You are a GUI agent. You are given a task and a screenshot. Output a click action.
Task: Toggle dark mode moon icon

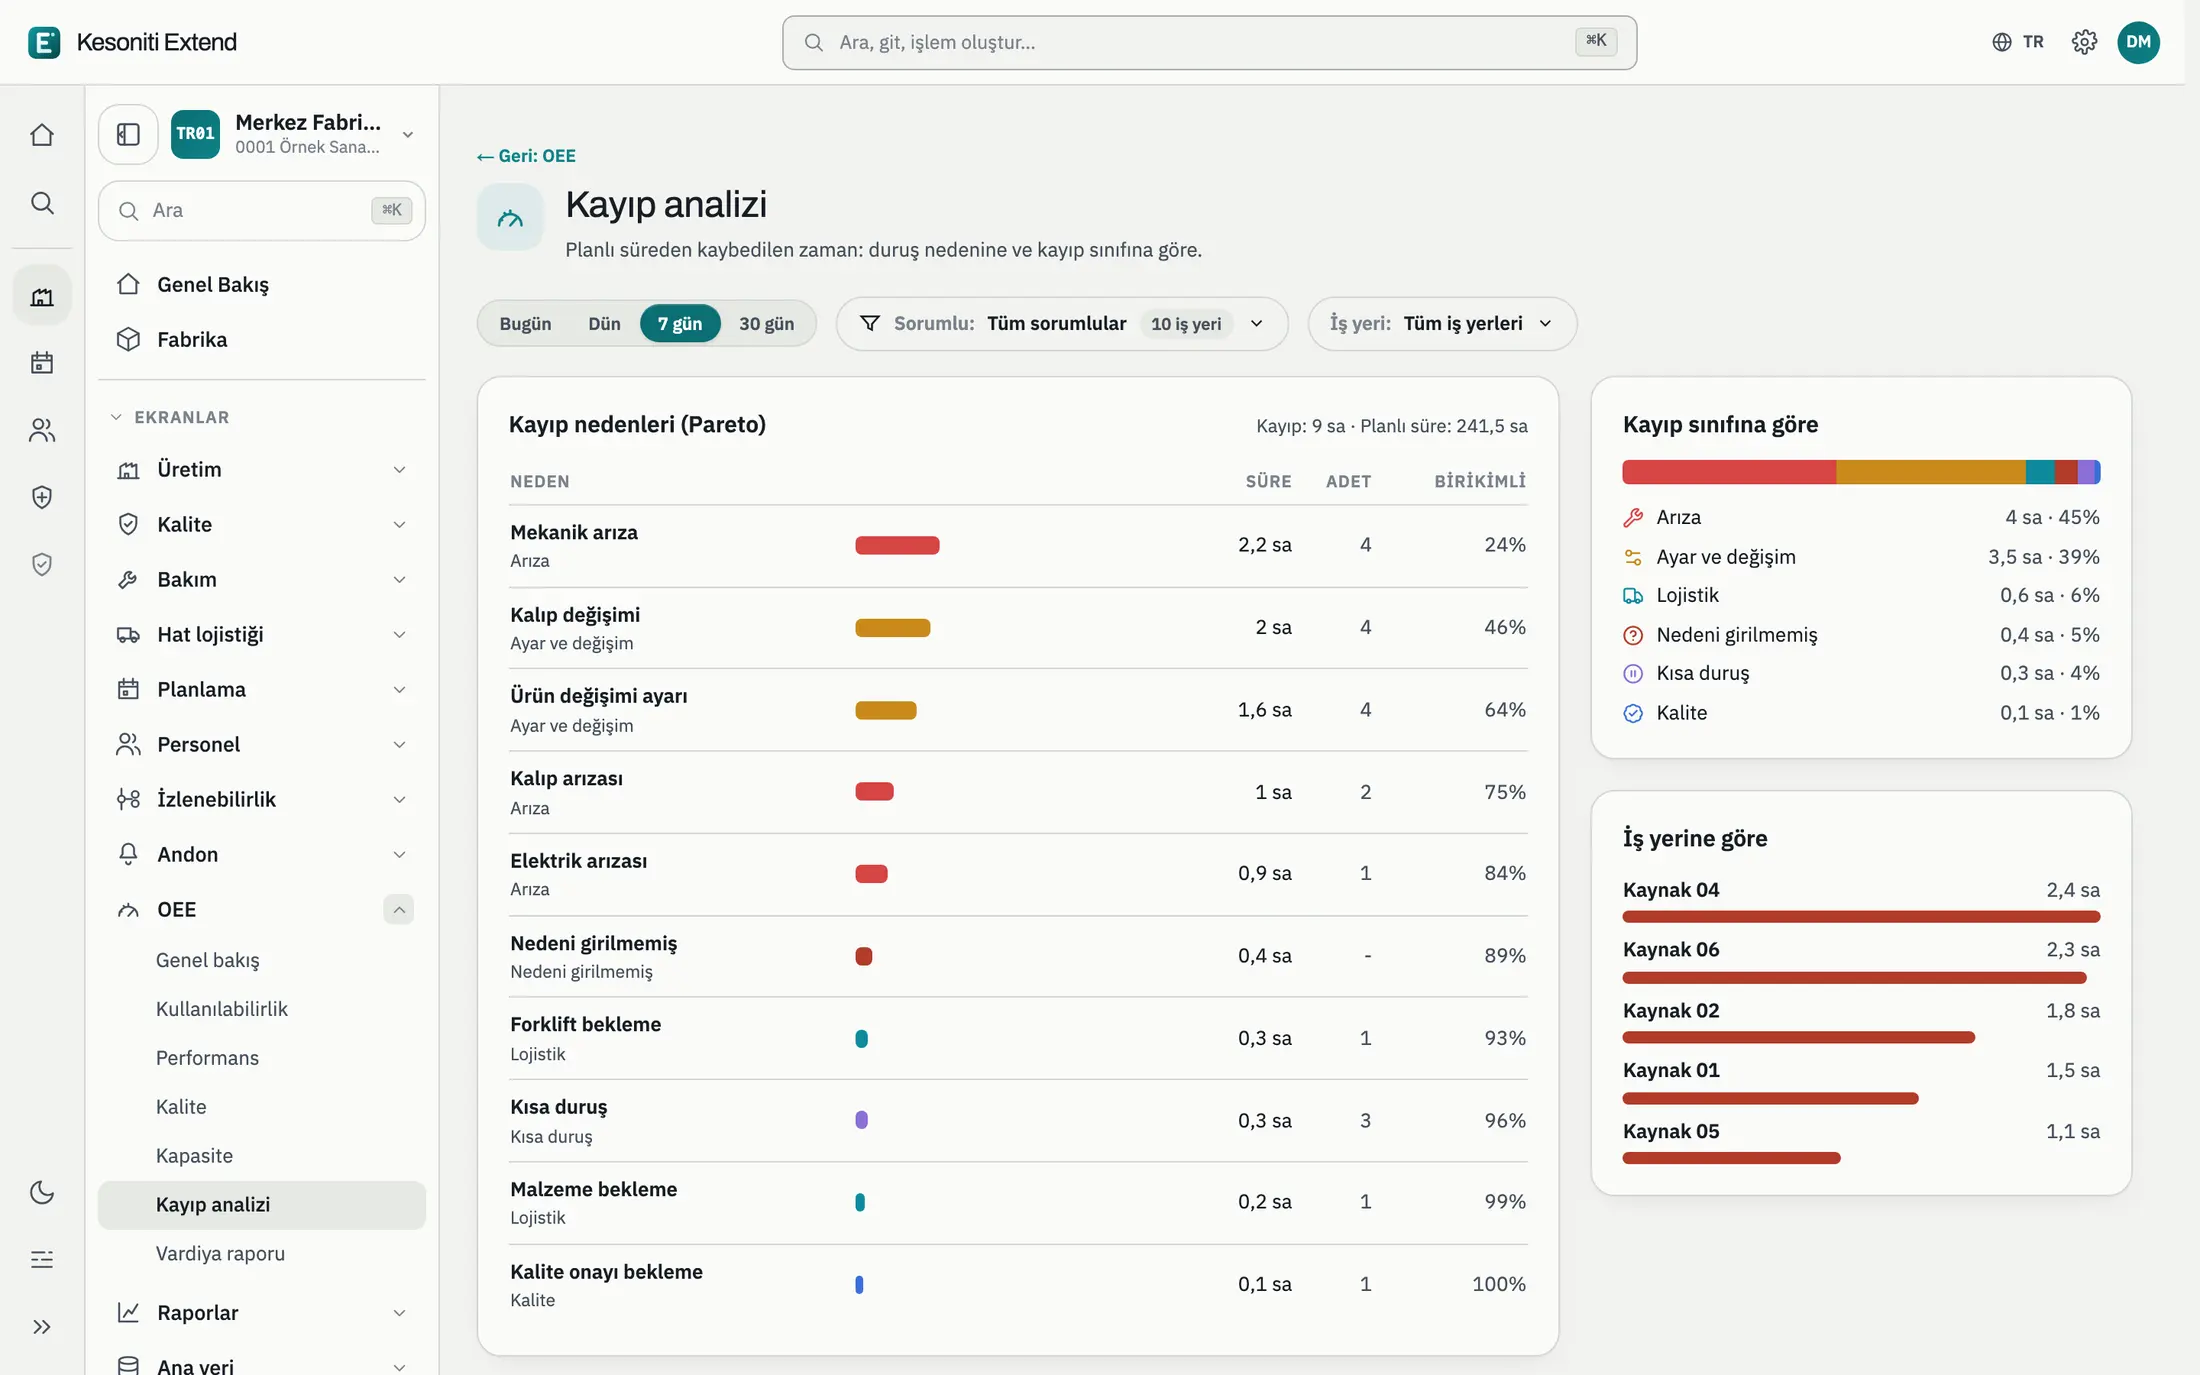42,1192
